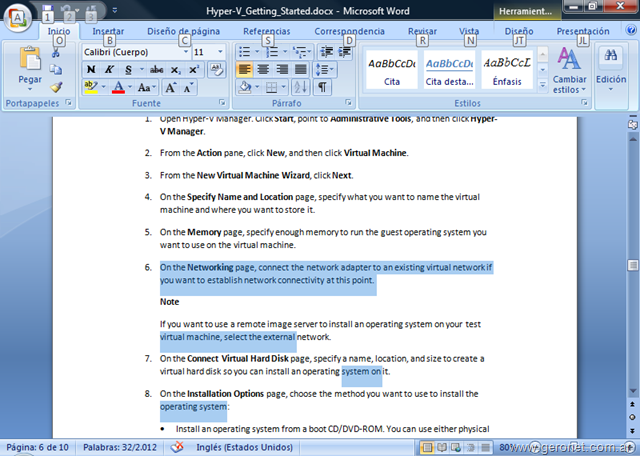The height and width of the screenshot is (456, 640).
Task: Click the Multilevel list icon
Action: 300,52
